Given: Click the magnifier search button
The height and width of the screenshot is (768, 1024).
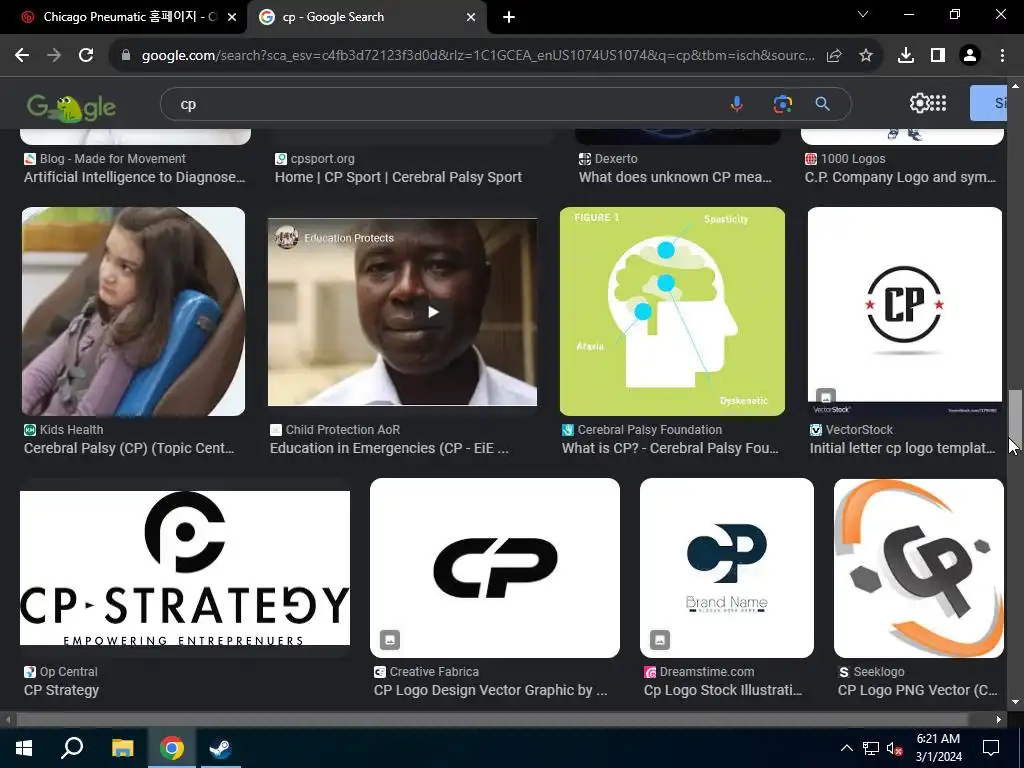Looking at the screenshot, I should coord(823,104).
